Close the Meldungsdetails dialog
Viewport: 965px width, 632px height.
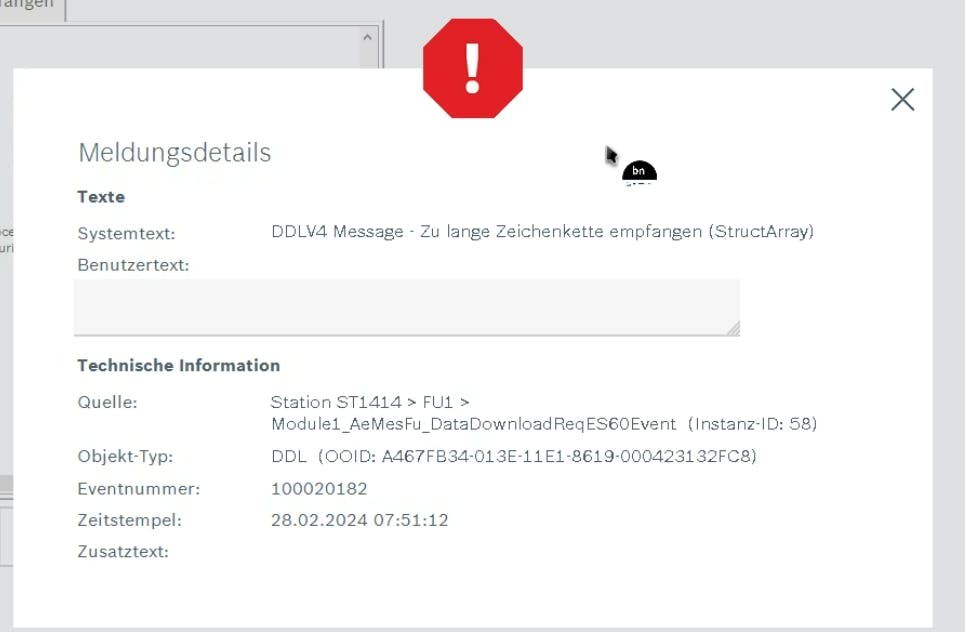[x=902, y=99]
